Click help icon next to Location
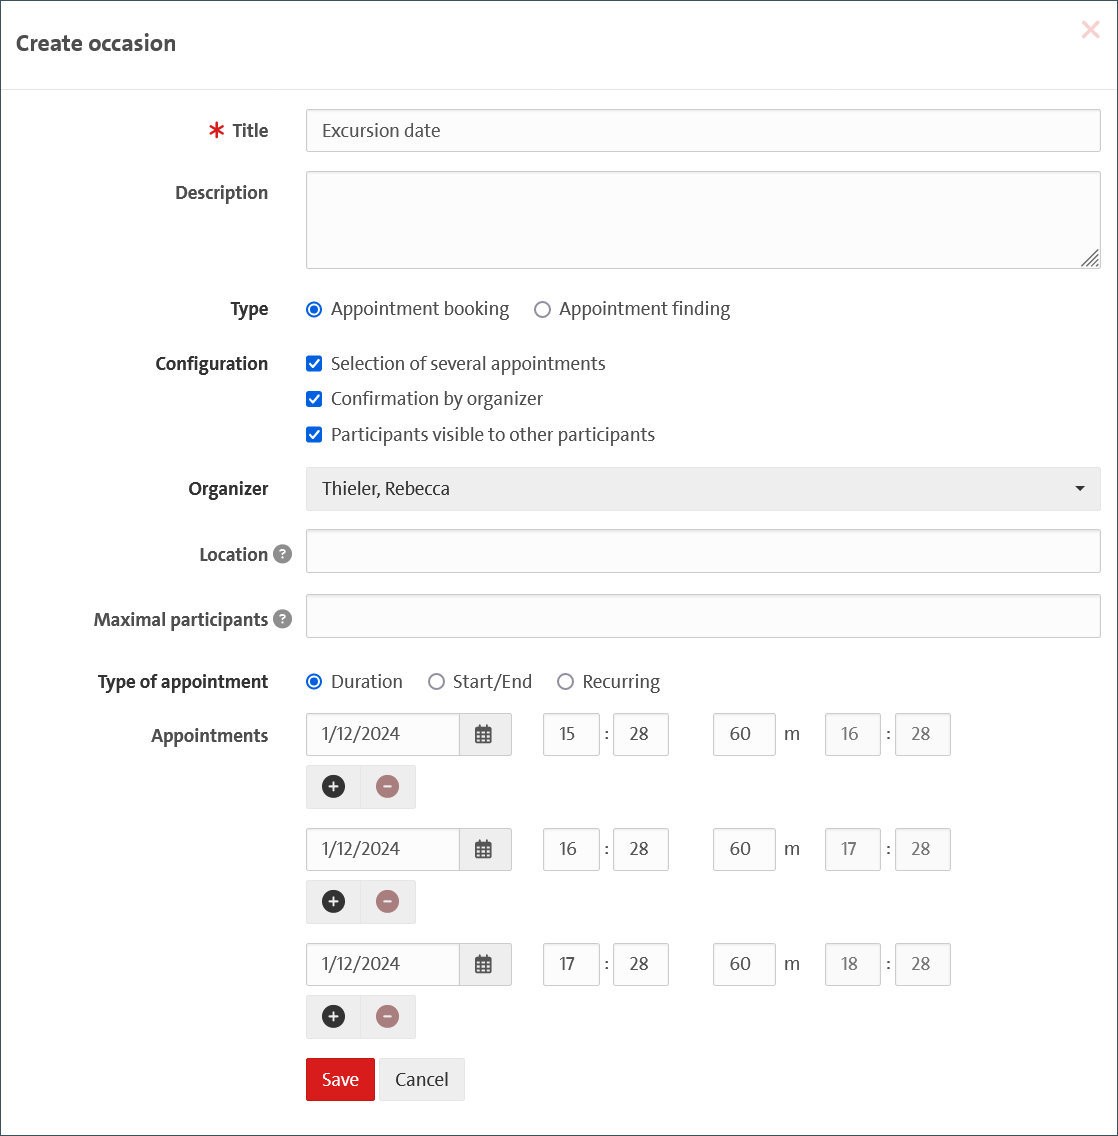 [283, 554]
